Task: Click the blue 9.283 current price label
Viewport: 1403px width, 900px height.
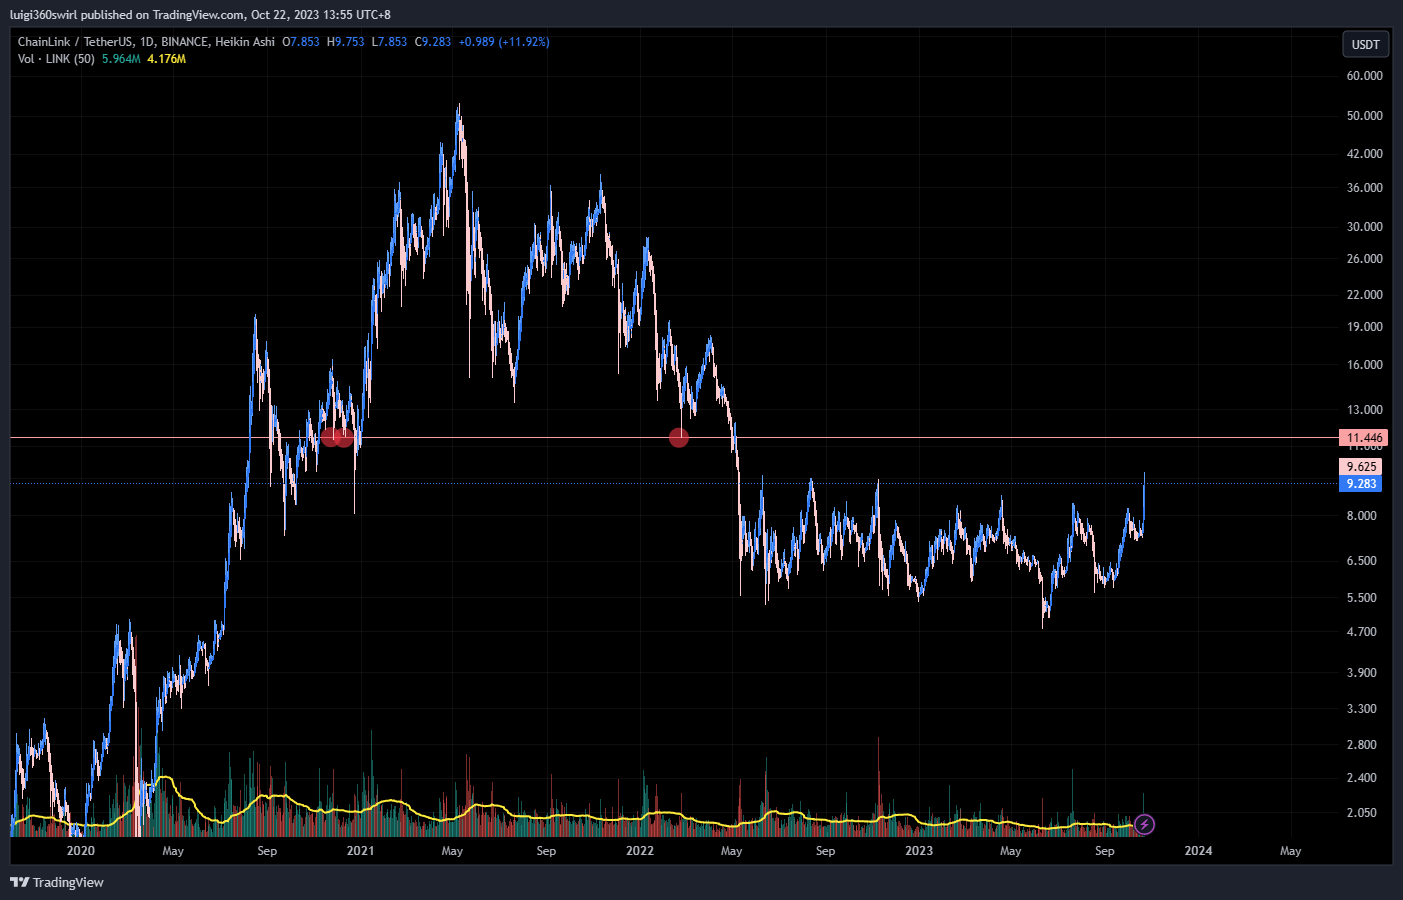Action: coord(1360,484)
